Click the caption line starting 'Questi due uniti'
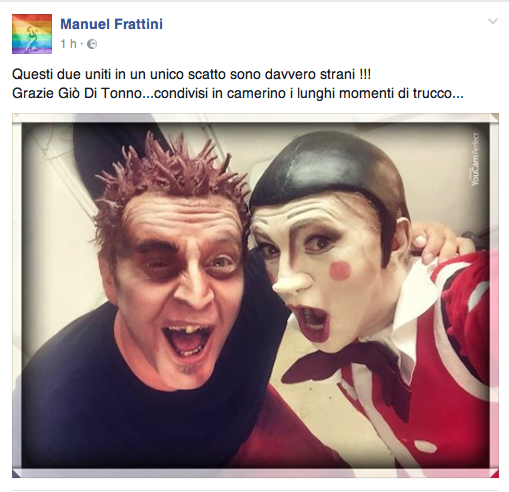 pyautogui.click(x=191, y=74)
